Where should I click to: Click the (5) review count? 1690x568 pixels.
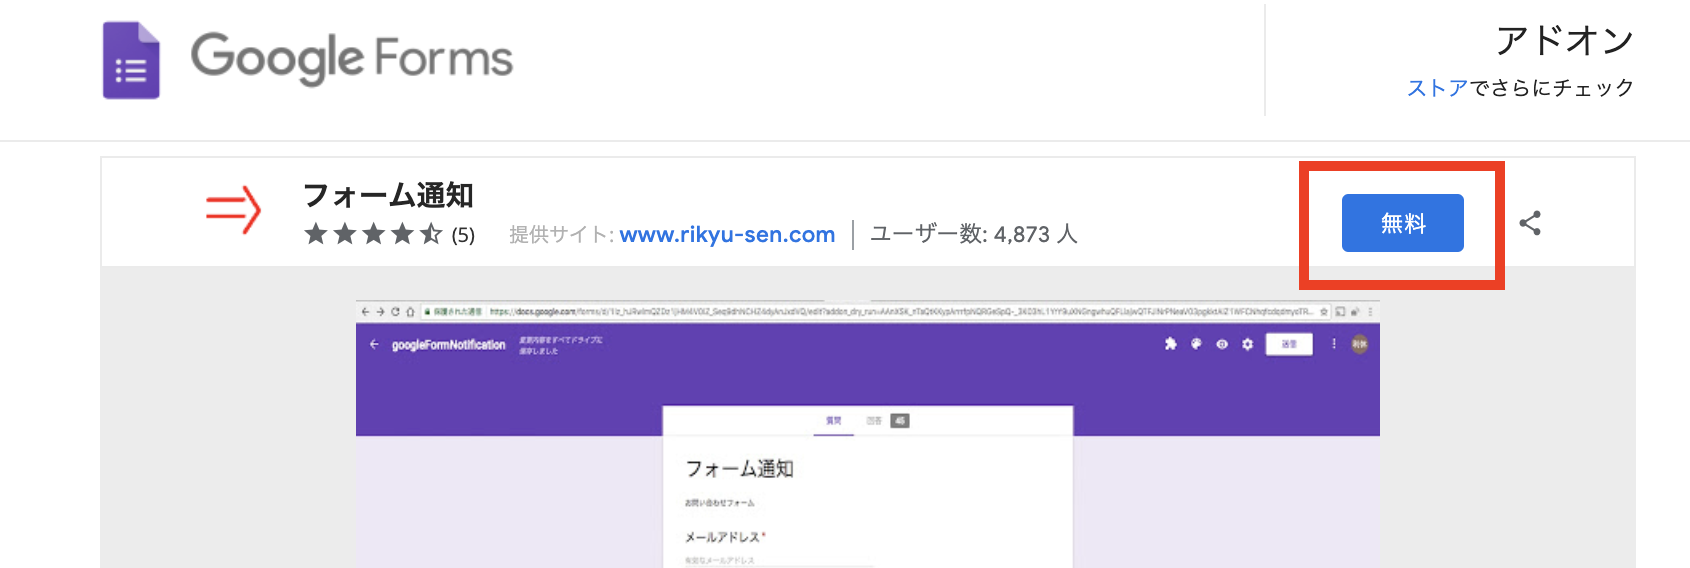coord(463,235)
